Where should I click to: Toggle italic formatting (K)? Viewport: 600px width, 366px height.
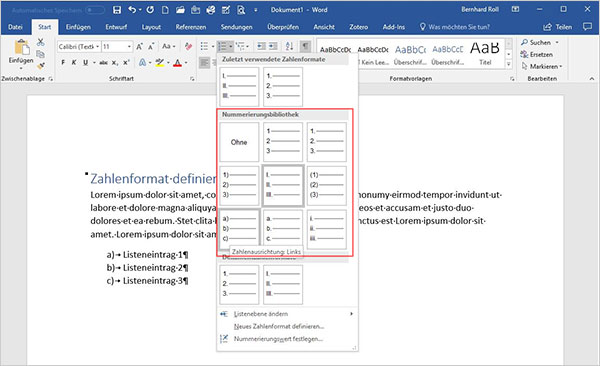tap(74, 62)
